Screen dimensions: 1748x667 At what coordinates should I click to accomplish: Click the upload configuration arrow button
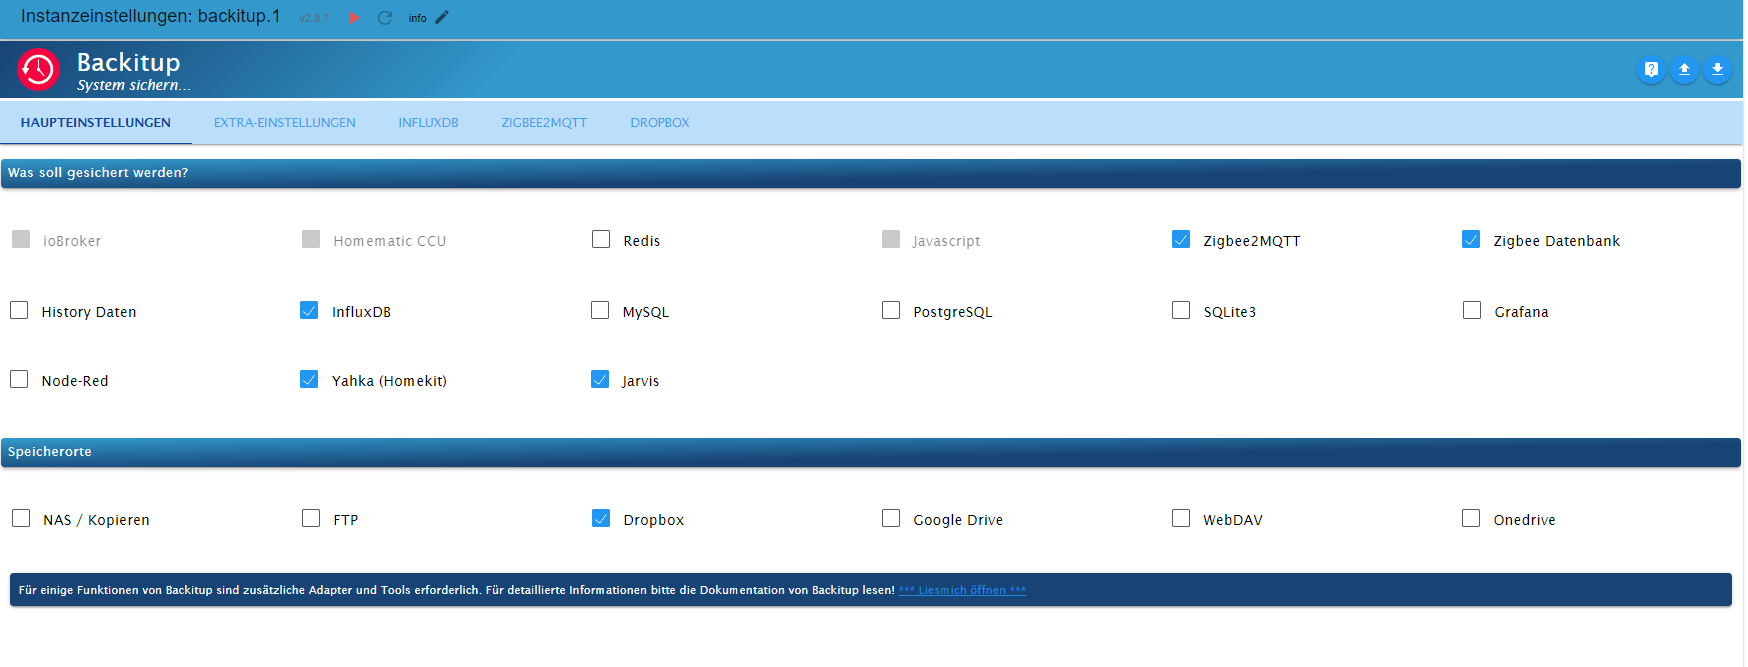1684,69
